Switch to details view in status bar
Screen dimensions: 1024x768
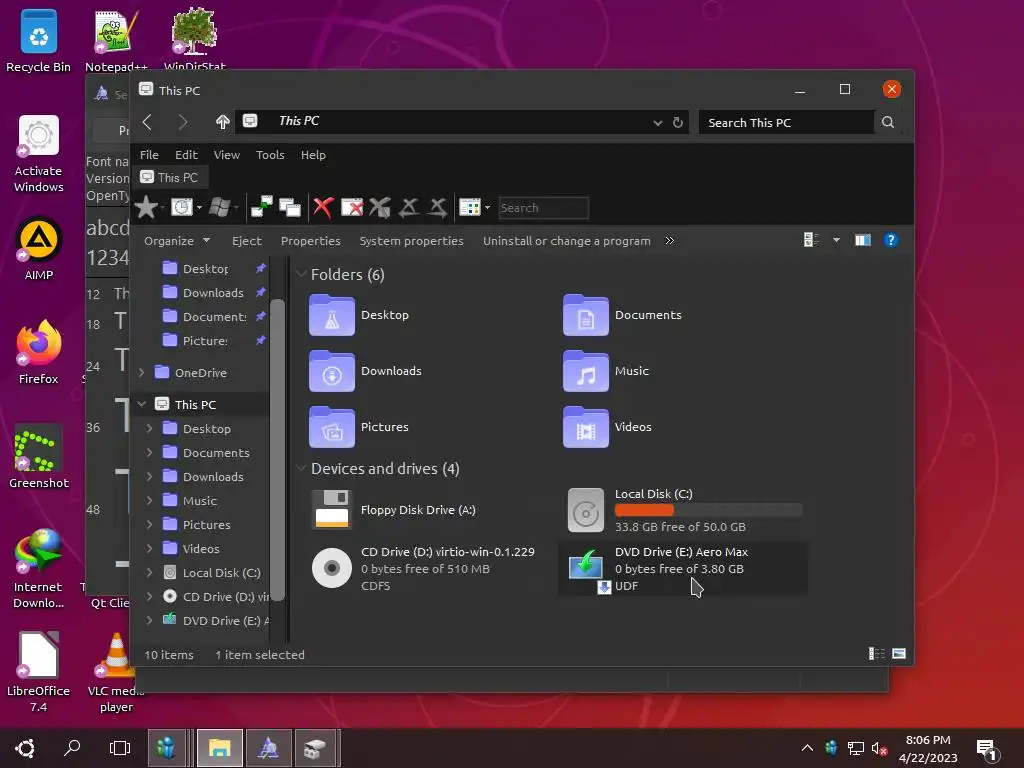(x=876, y=654)
